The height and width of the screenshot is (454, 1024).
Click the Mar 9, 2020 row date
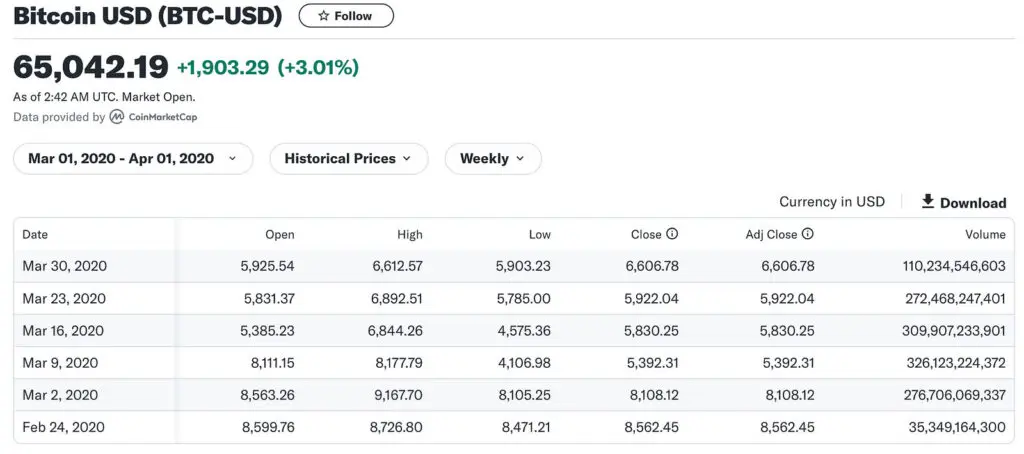coord(60,363)
